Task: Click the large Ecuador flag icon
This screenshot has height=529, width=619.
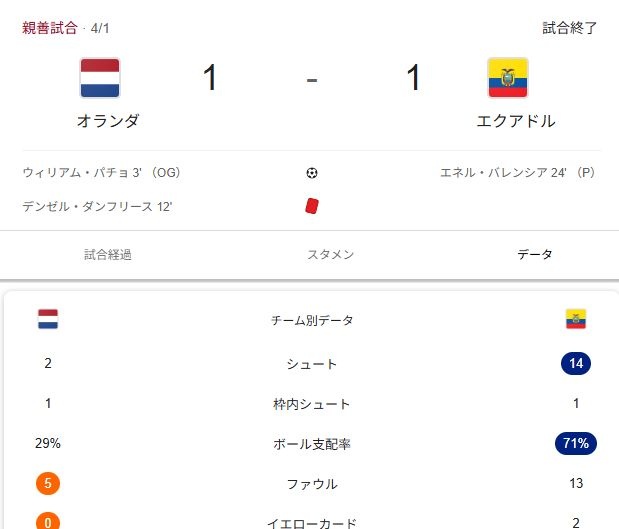Action: tap(508, 78)
